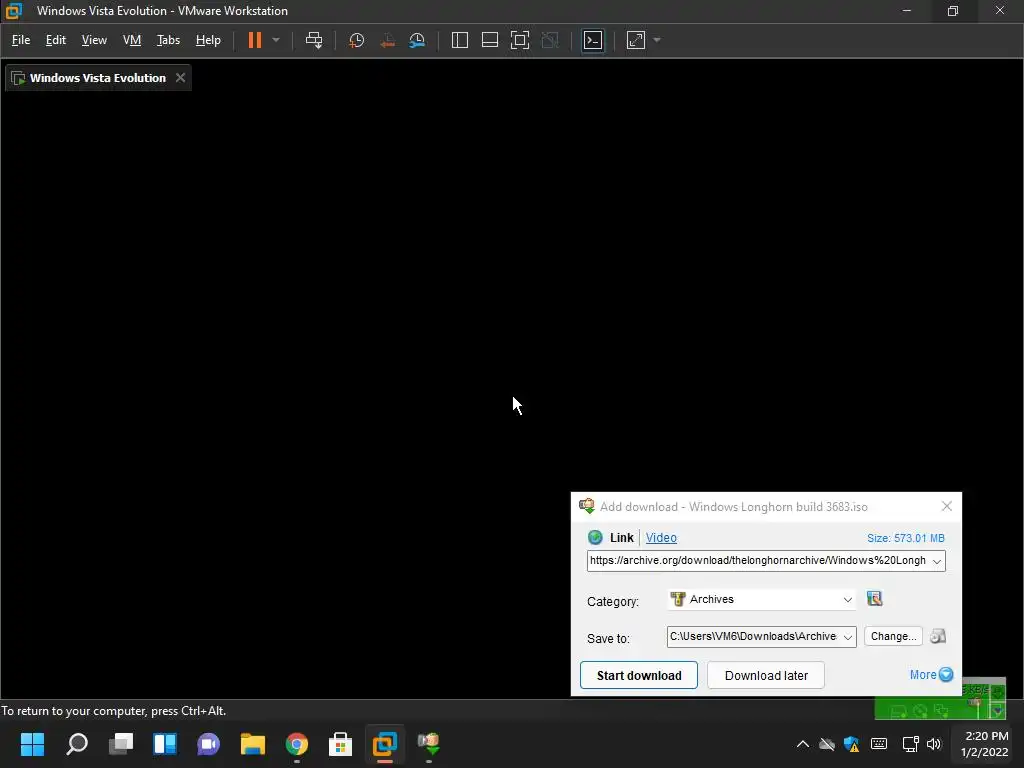The image size is (1024, 768).
Task: Select the Link option in download dialog
Action: pos(621,537)
